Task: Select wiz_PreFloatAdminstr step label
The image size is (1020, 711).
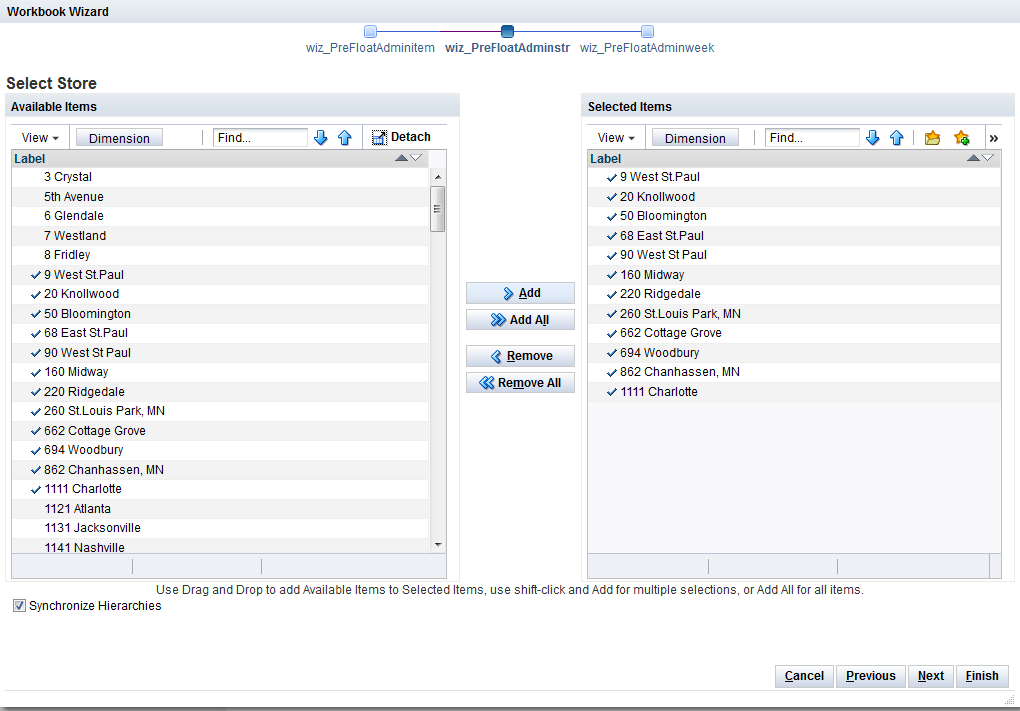Action: [507, 47]
